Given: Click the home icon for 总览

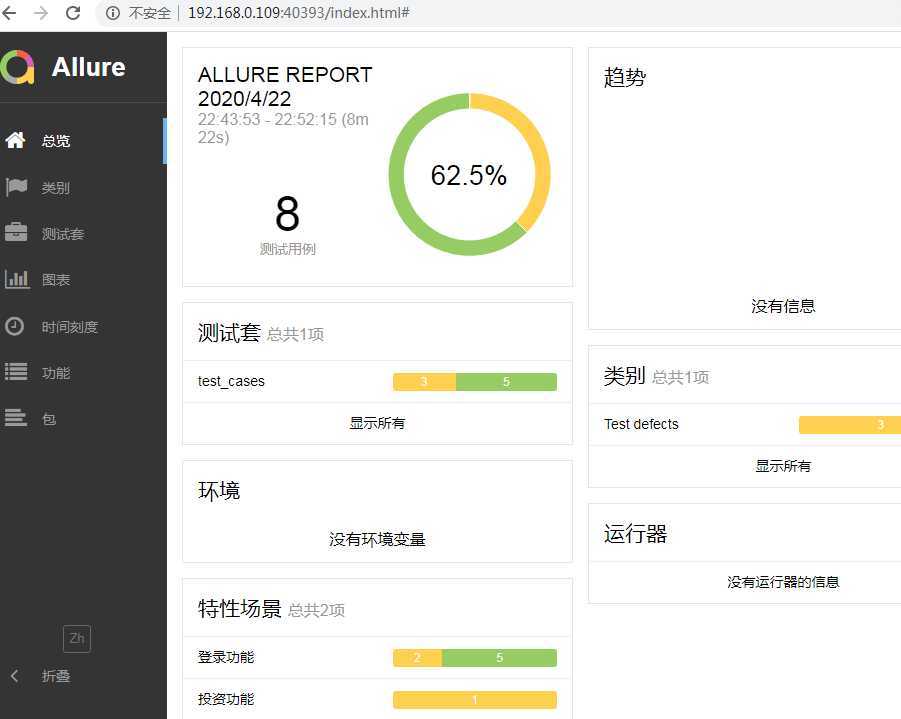Looking at the screenshot, I should (16, 140).
